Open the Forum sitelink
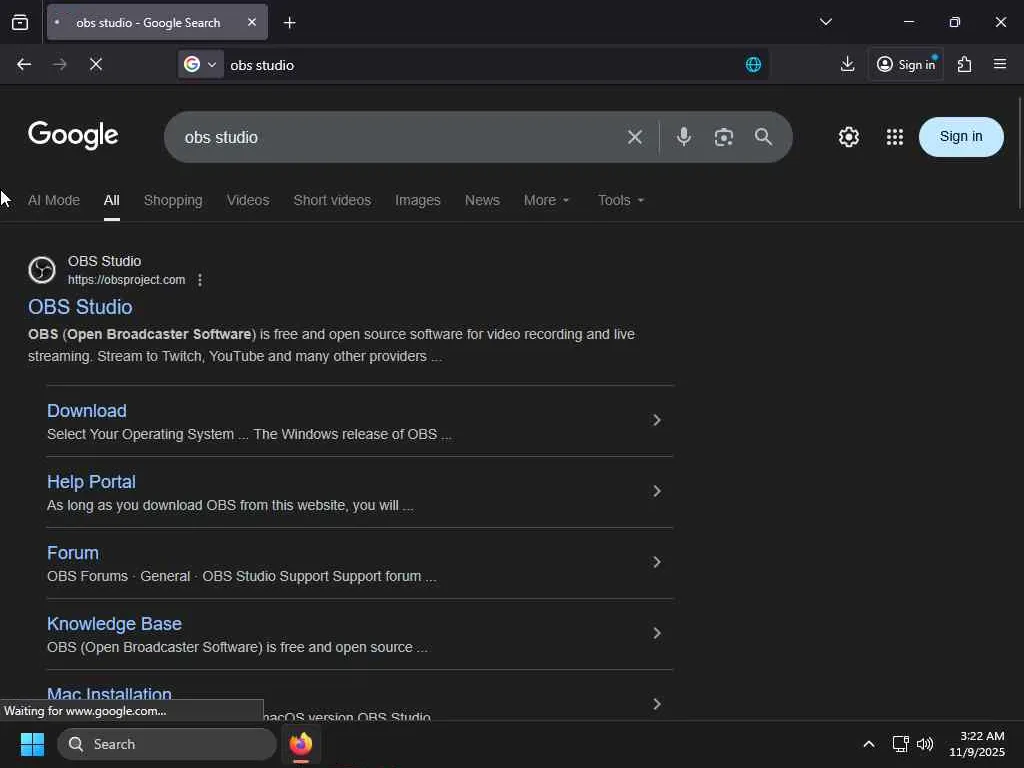The image size is (1024, 768). pos(73,553)
